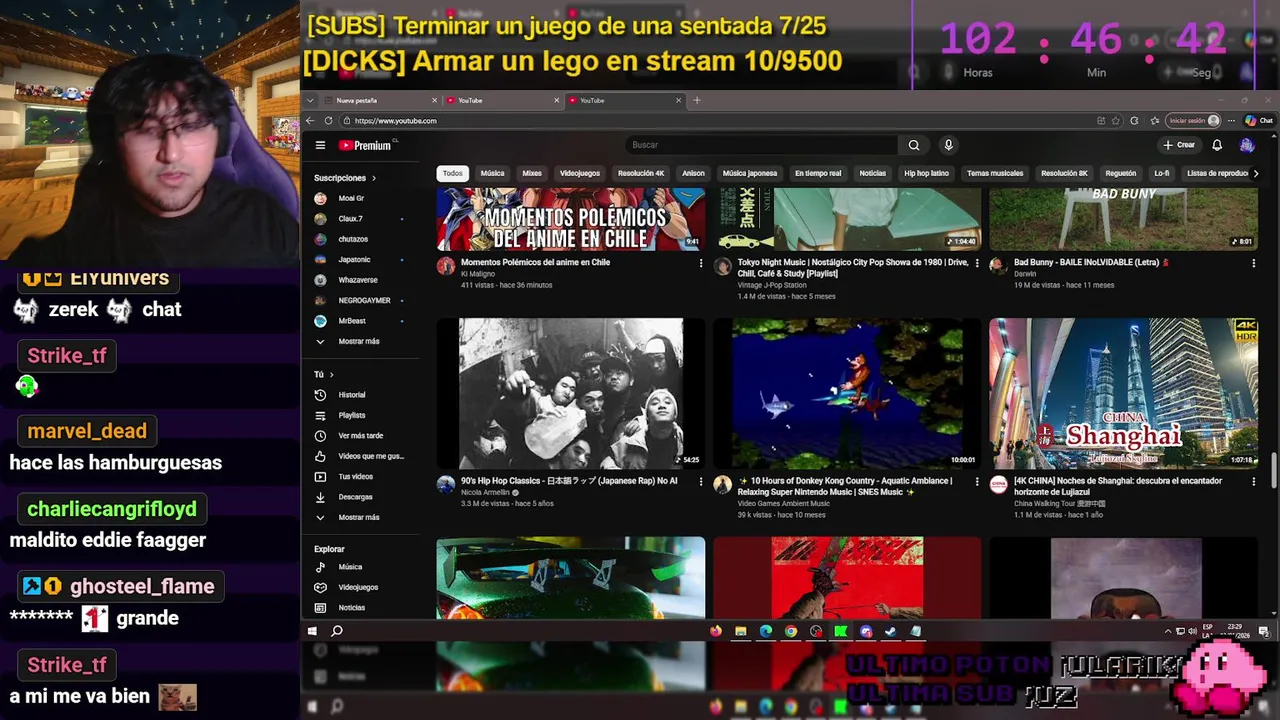The width and height of the screenshot is (1280, 720).
Task: Open the Ki Maligno channel link
Action: click(x=478, y=274)
